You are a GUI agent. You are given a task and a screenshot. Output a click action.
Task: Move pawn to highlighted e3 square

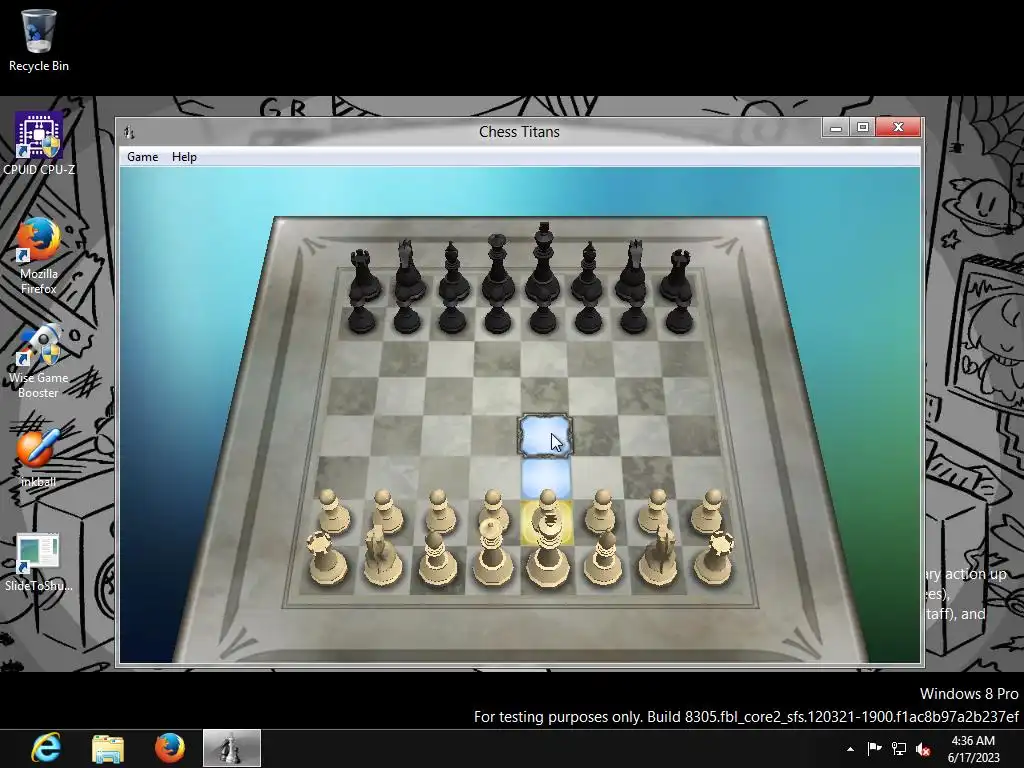click(x=546, y=478)
